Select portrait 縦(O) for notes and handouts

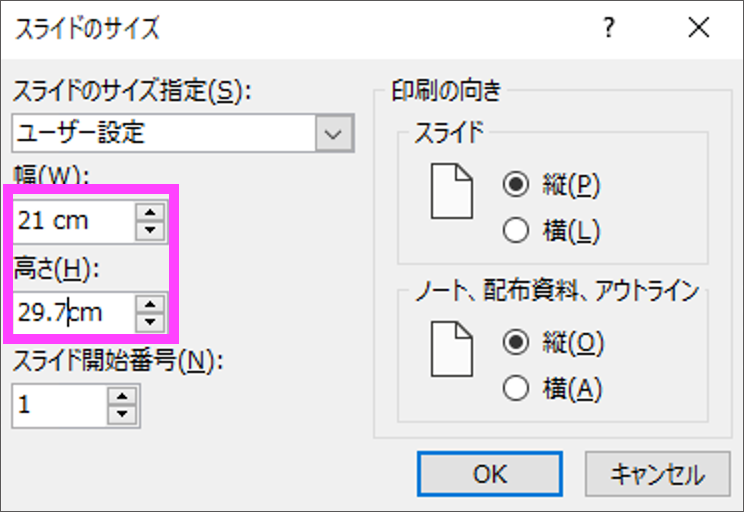point(517,343)
